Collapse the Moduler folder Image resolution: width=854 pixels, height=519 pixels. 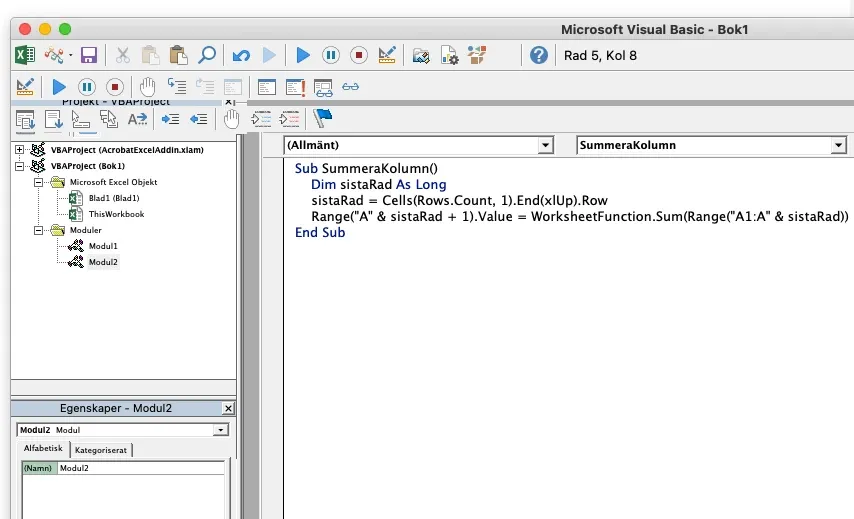(x=38, y=230)
